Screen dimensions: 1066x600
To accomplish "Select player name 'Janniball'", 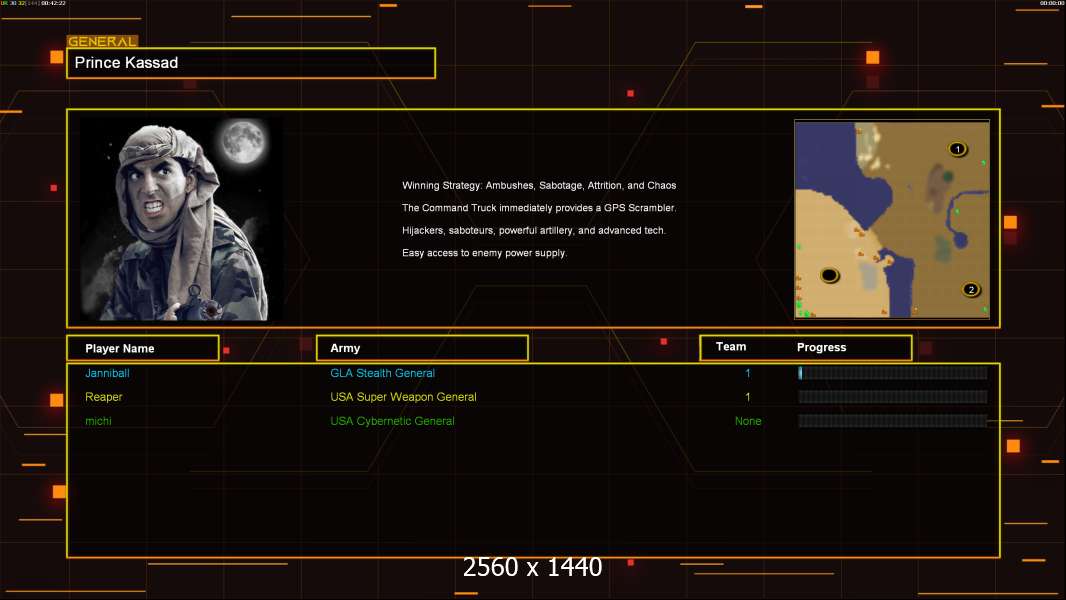I will pos(107,373).
